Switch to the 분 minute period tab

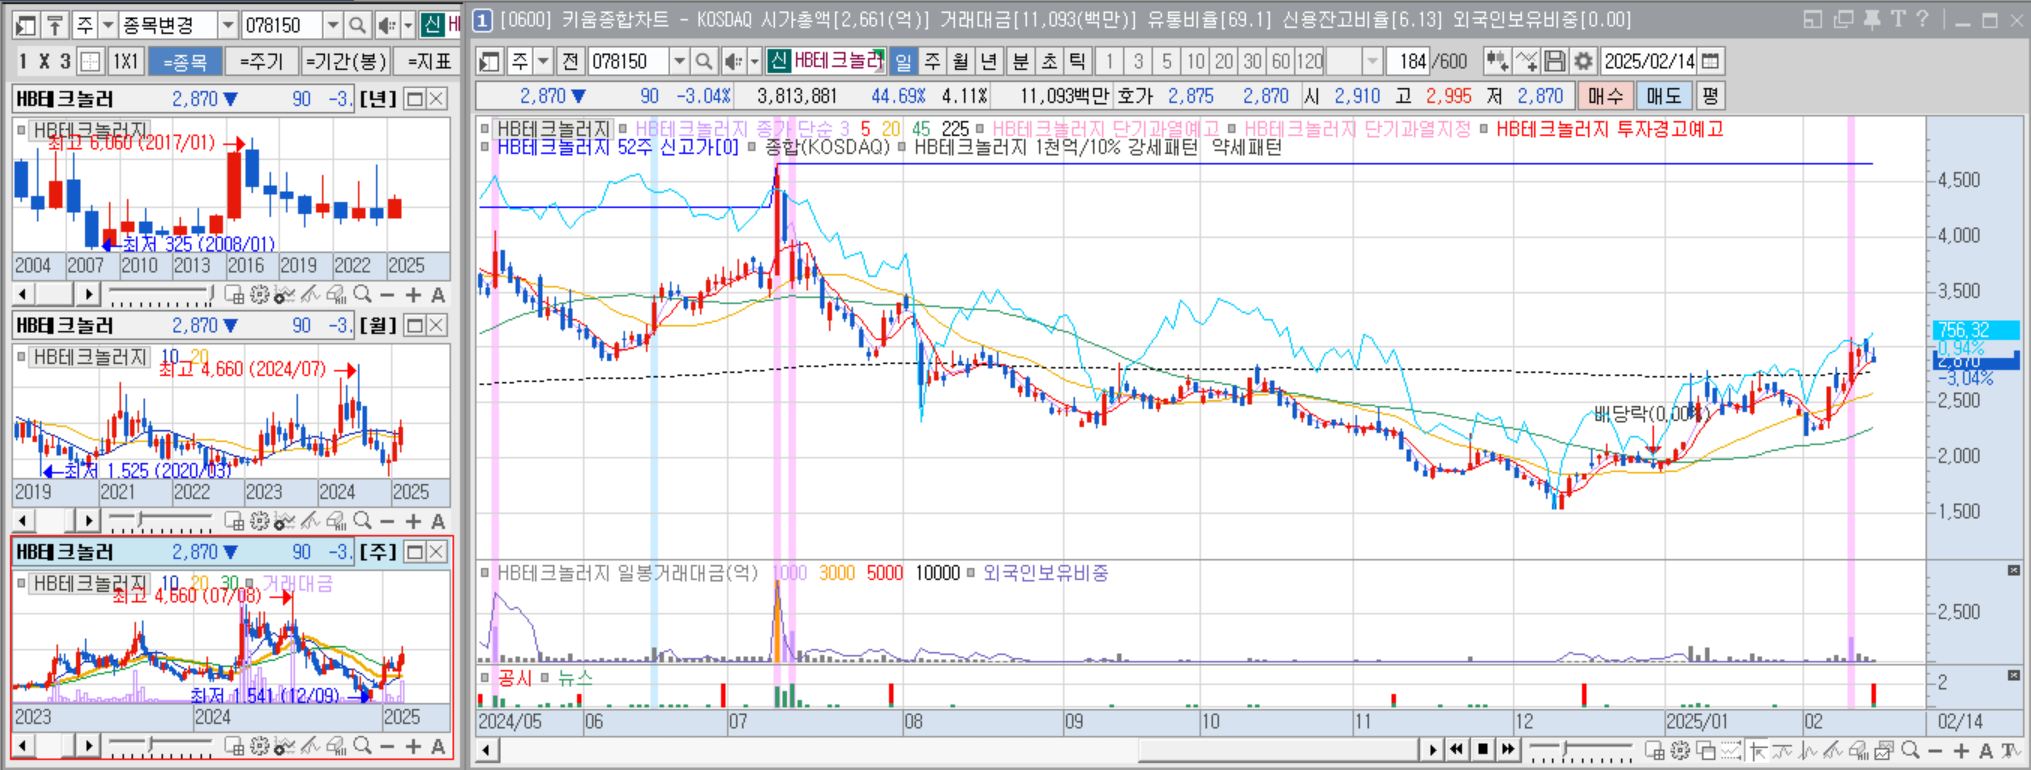click(x=1020, y=62)
